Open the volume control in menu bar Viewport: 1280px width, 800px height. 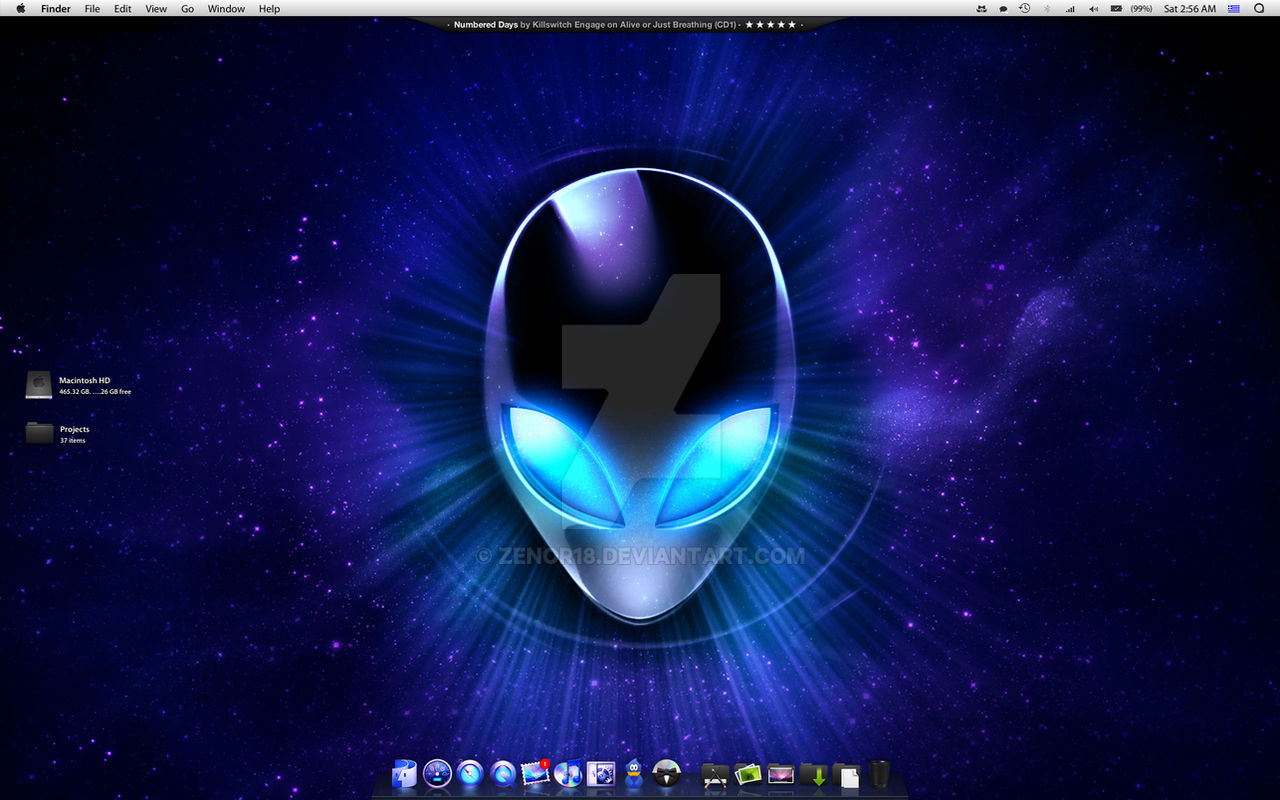pos(1093,9)
